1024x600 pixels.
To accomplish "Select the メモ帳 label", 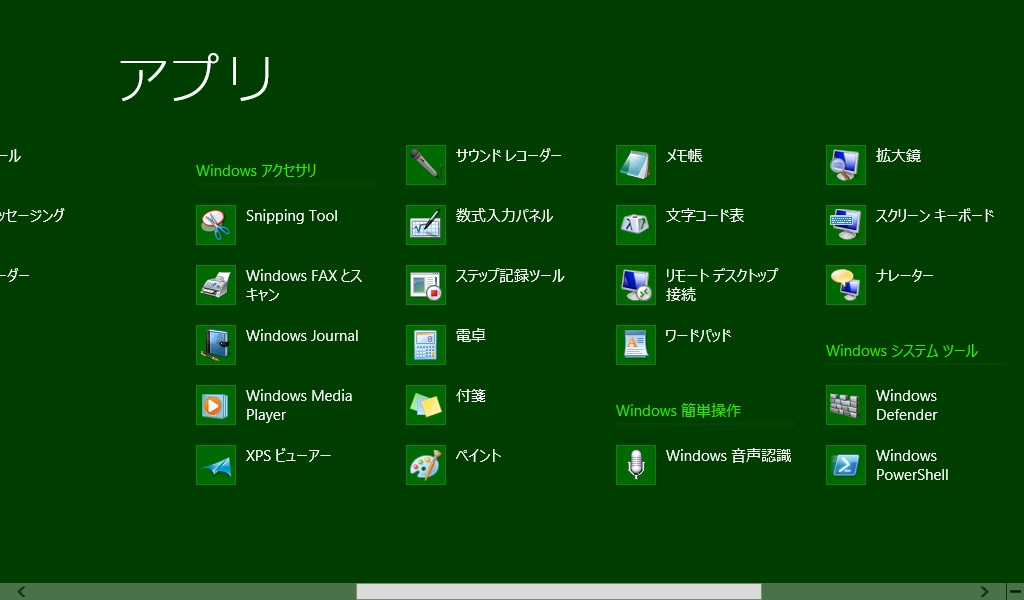I will (684, 155).
